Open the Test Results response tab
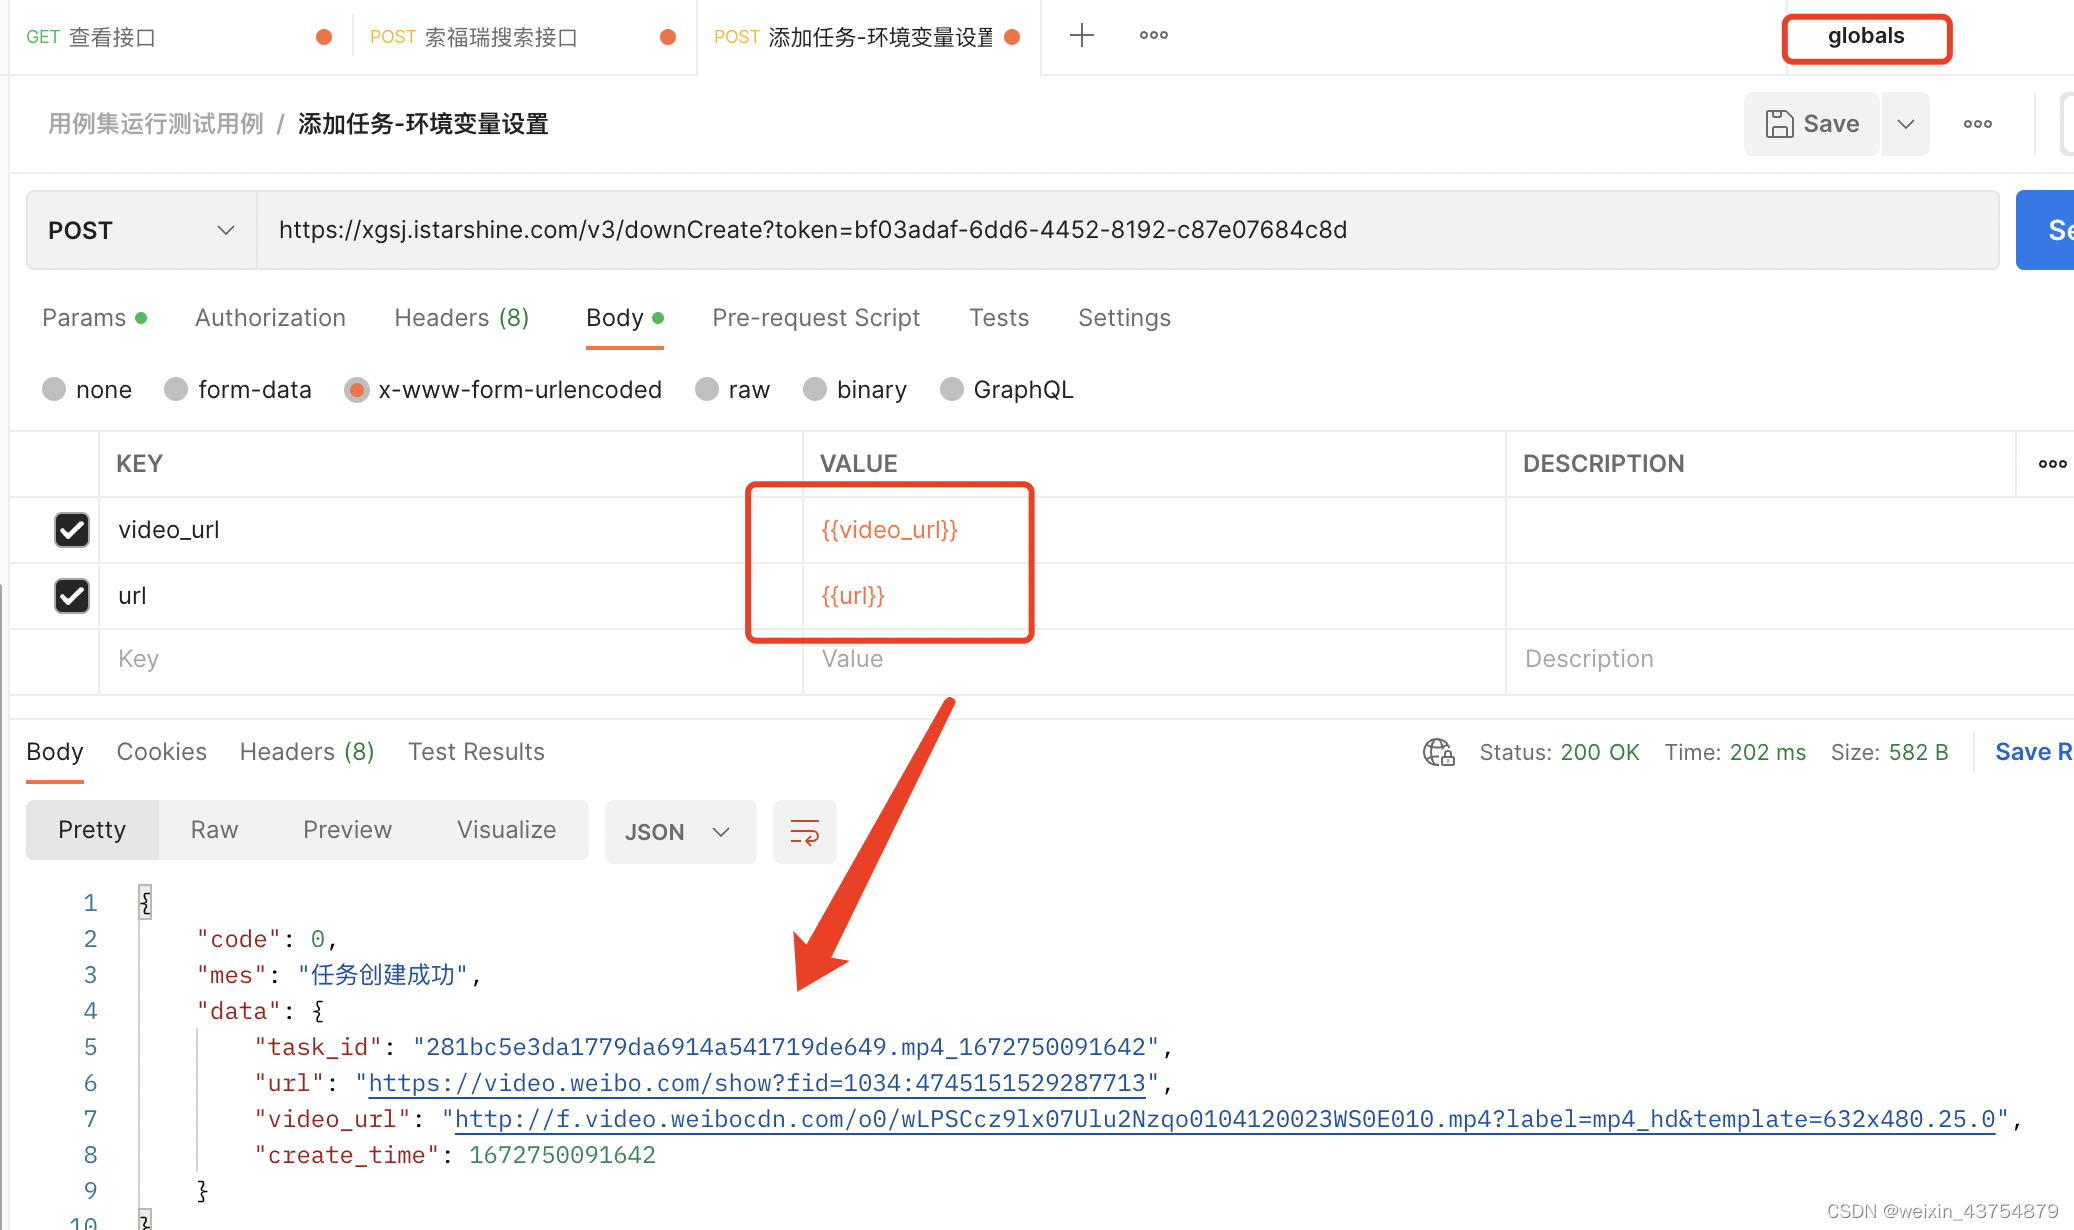The width and height of the screenshot is (2074, 1230). point(476,752)
